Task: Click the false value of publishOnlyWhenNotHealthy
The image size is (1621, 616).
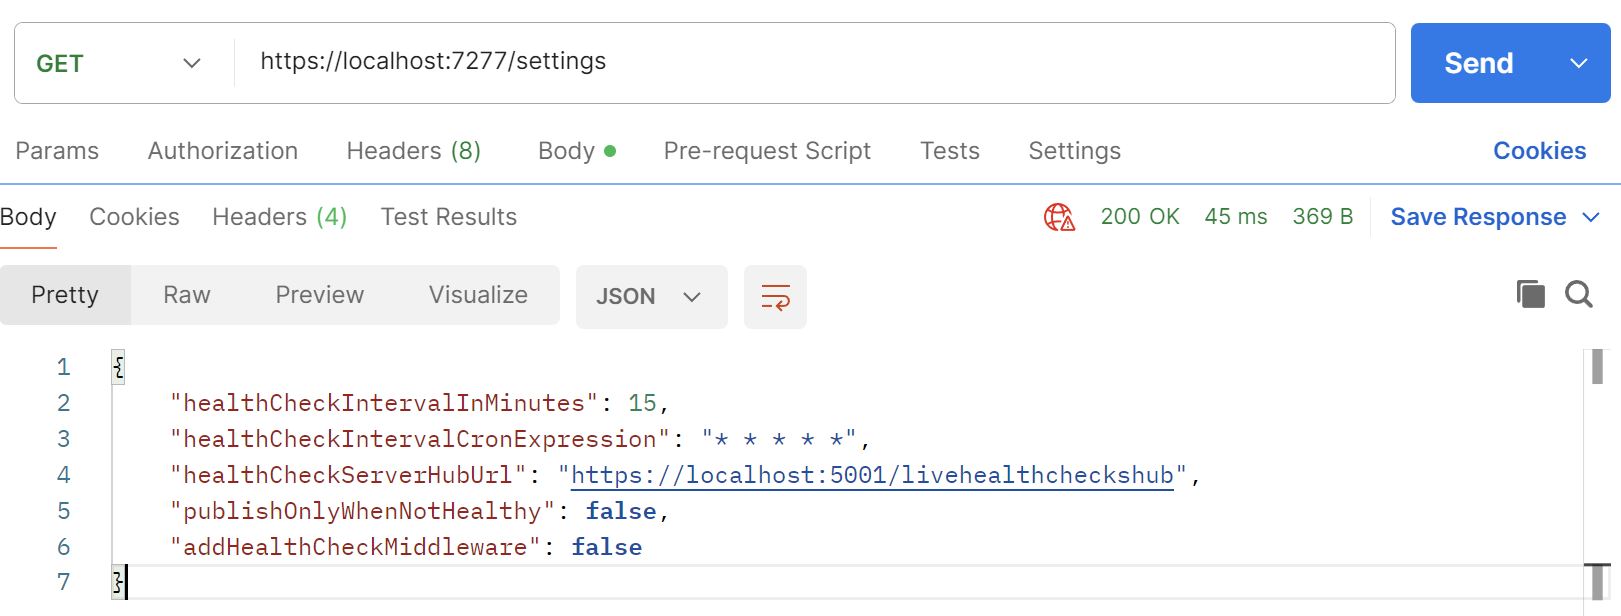Action: pos(621,511)
